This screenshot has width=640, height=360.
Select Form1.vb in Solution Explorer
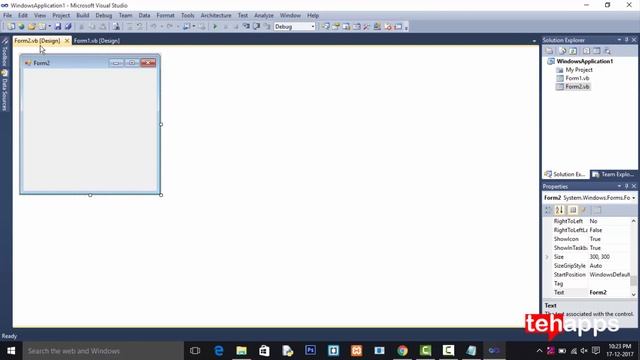click(577, 78)
